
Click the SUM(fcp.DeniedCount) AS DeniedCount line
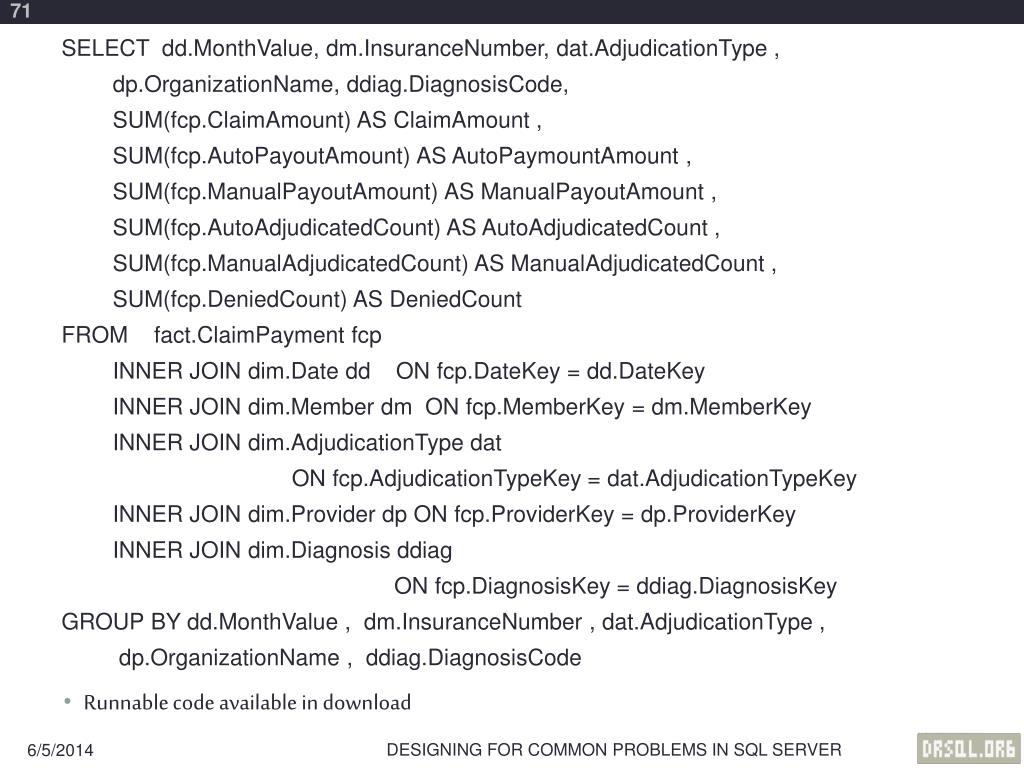click(x=317, y=300)
